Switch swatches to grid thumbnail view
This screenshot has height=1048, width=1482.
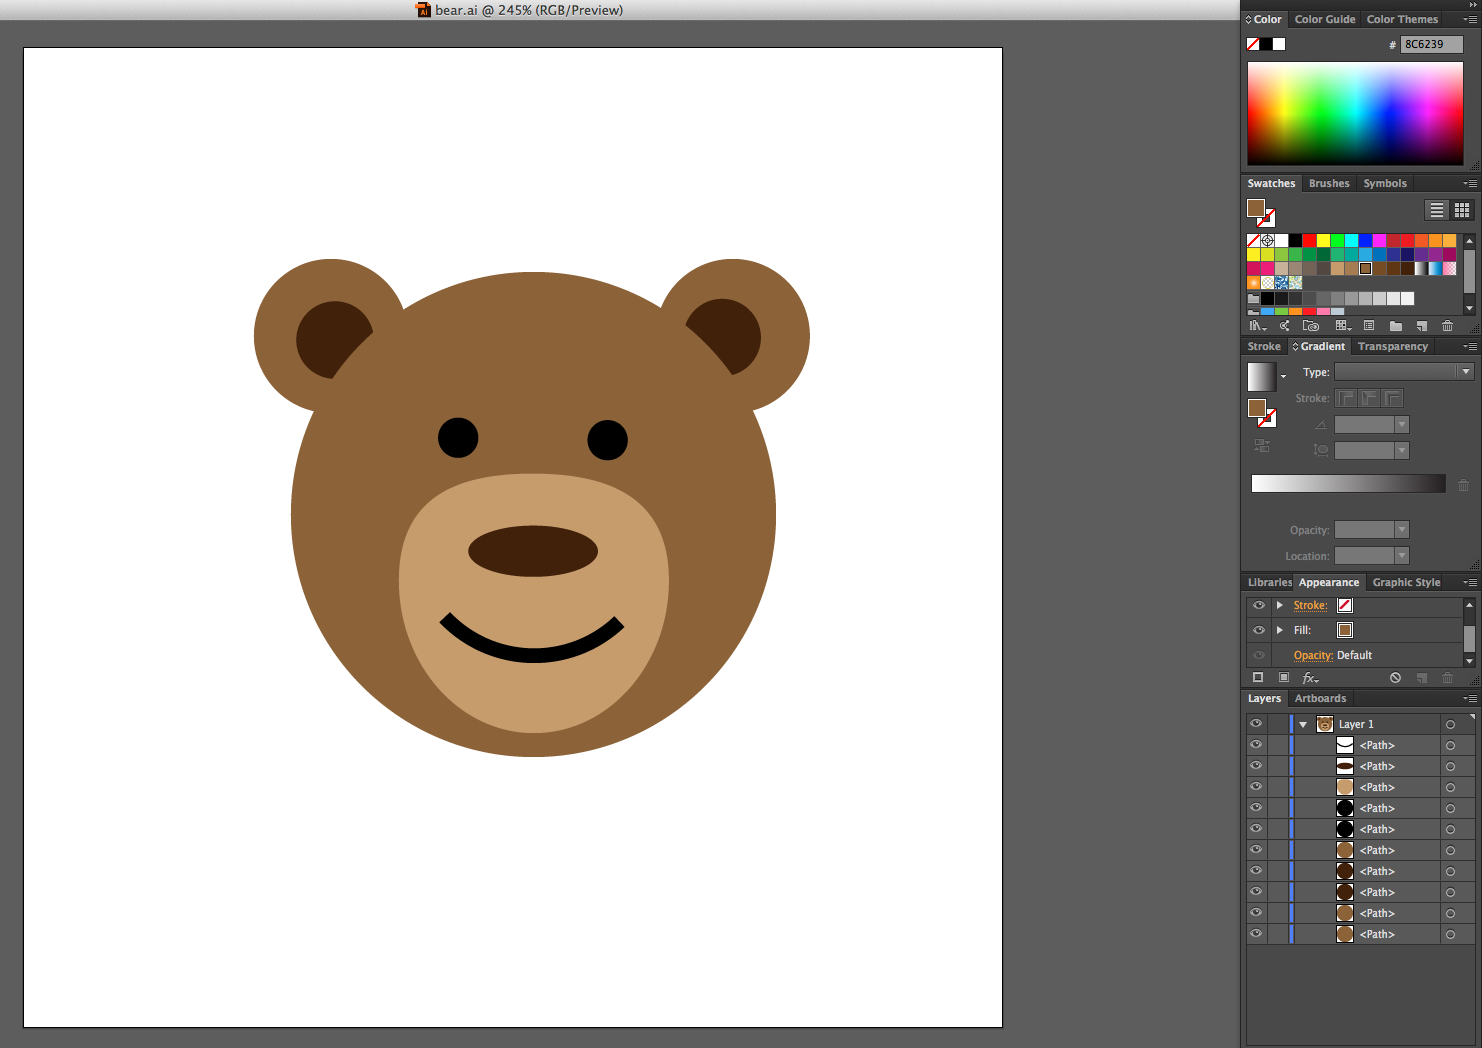click(1462, 210)
